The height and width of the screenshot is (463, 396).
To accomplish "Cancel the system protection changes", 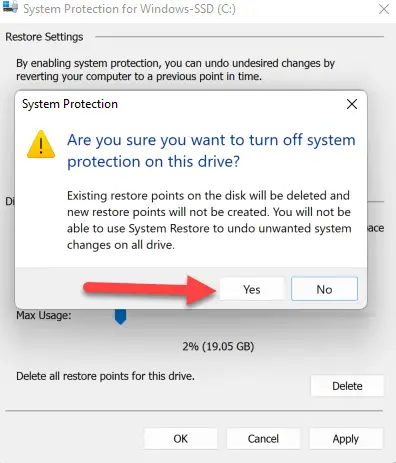I will (263, 439).
